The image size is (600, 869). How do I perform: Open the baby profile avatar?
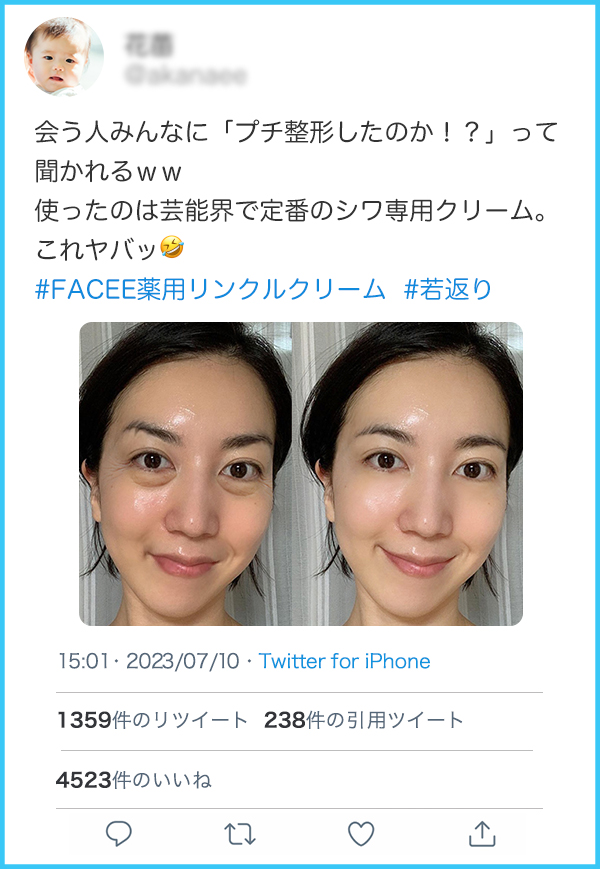64,57
